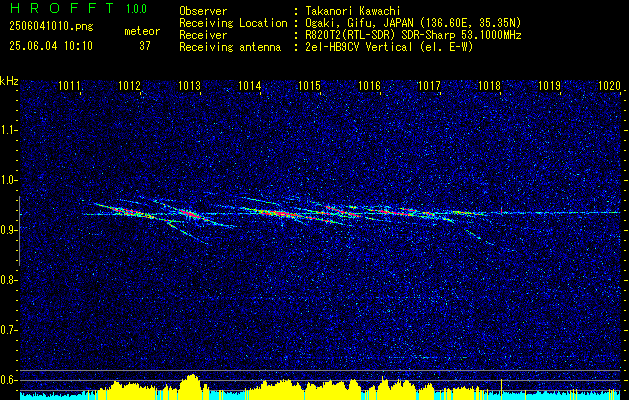Click the timestamp 25.06.04 10:10

tap(51, 45)
